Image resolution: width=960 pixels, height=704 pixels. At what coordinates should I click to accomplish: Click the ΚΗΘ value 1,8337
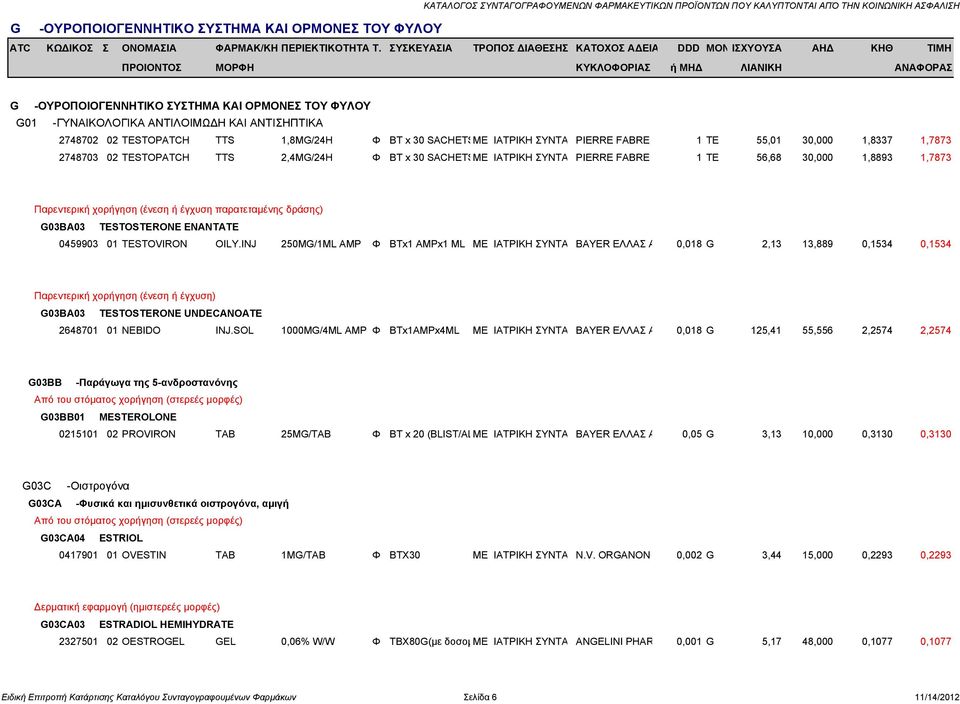click(x=877, y=140)
